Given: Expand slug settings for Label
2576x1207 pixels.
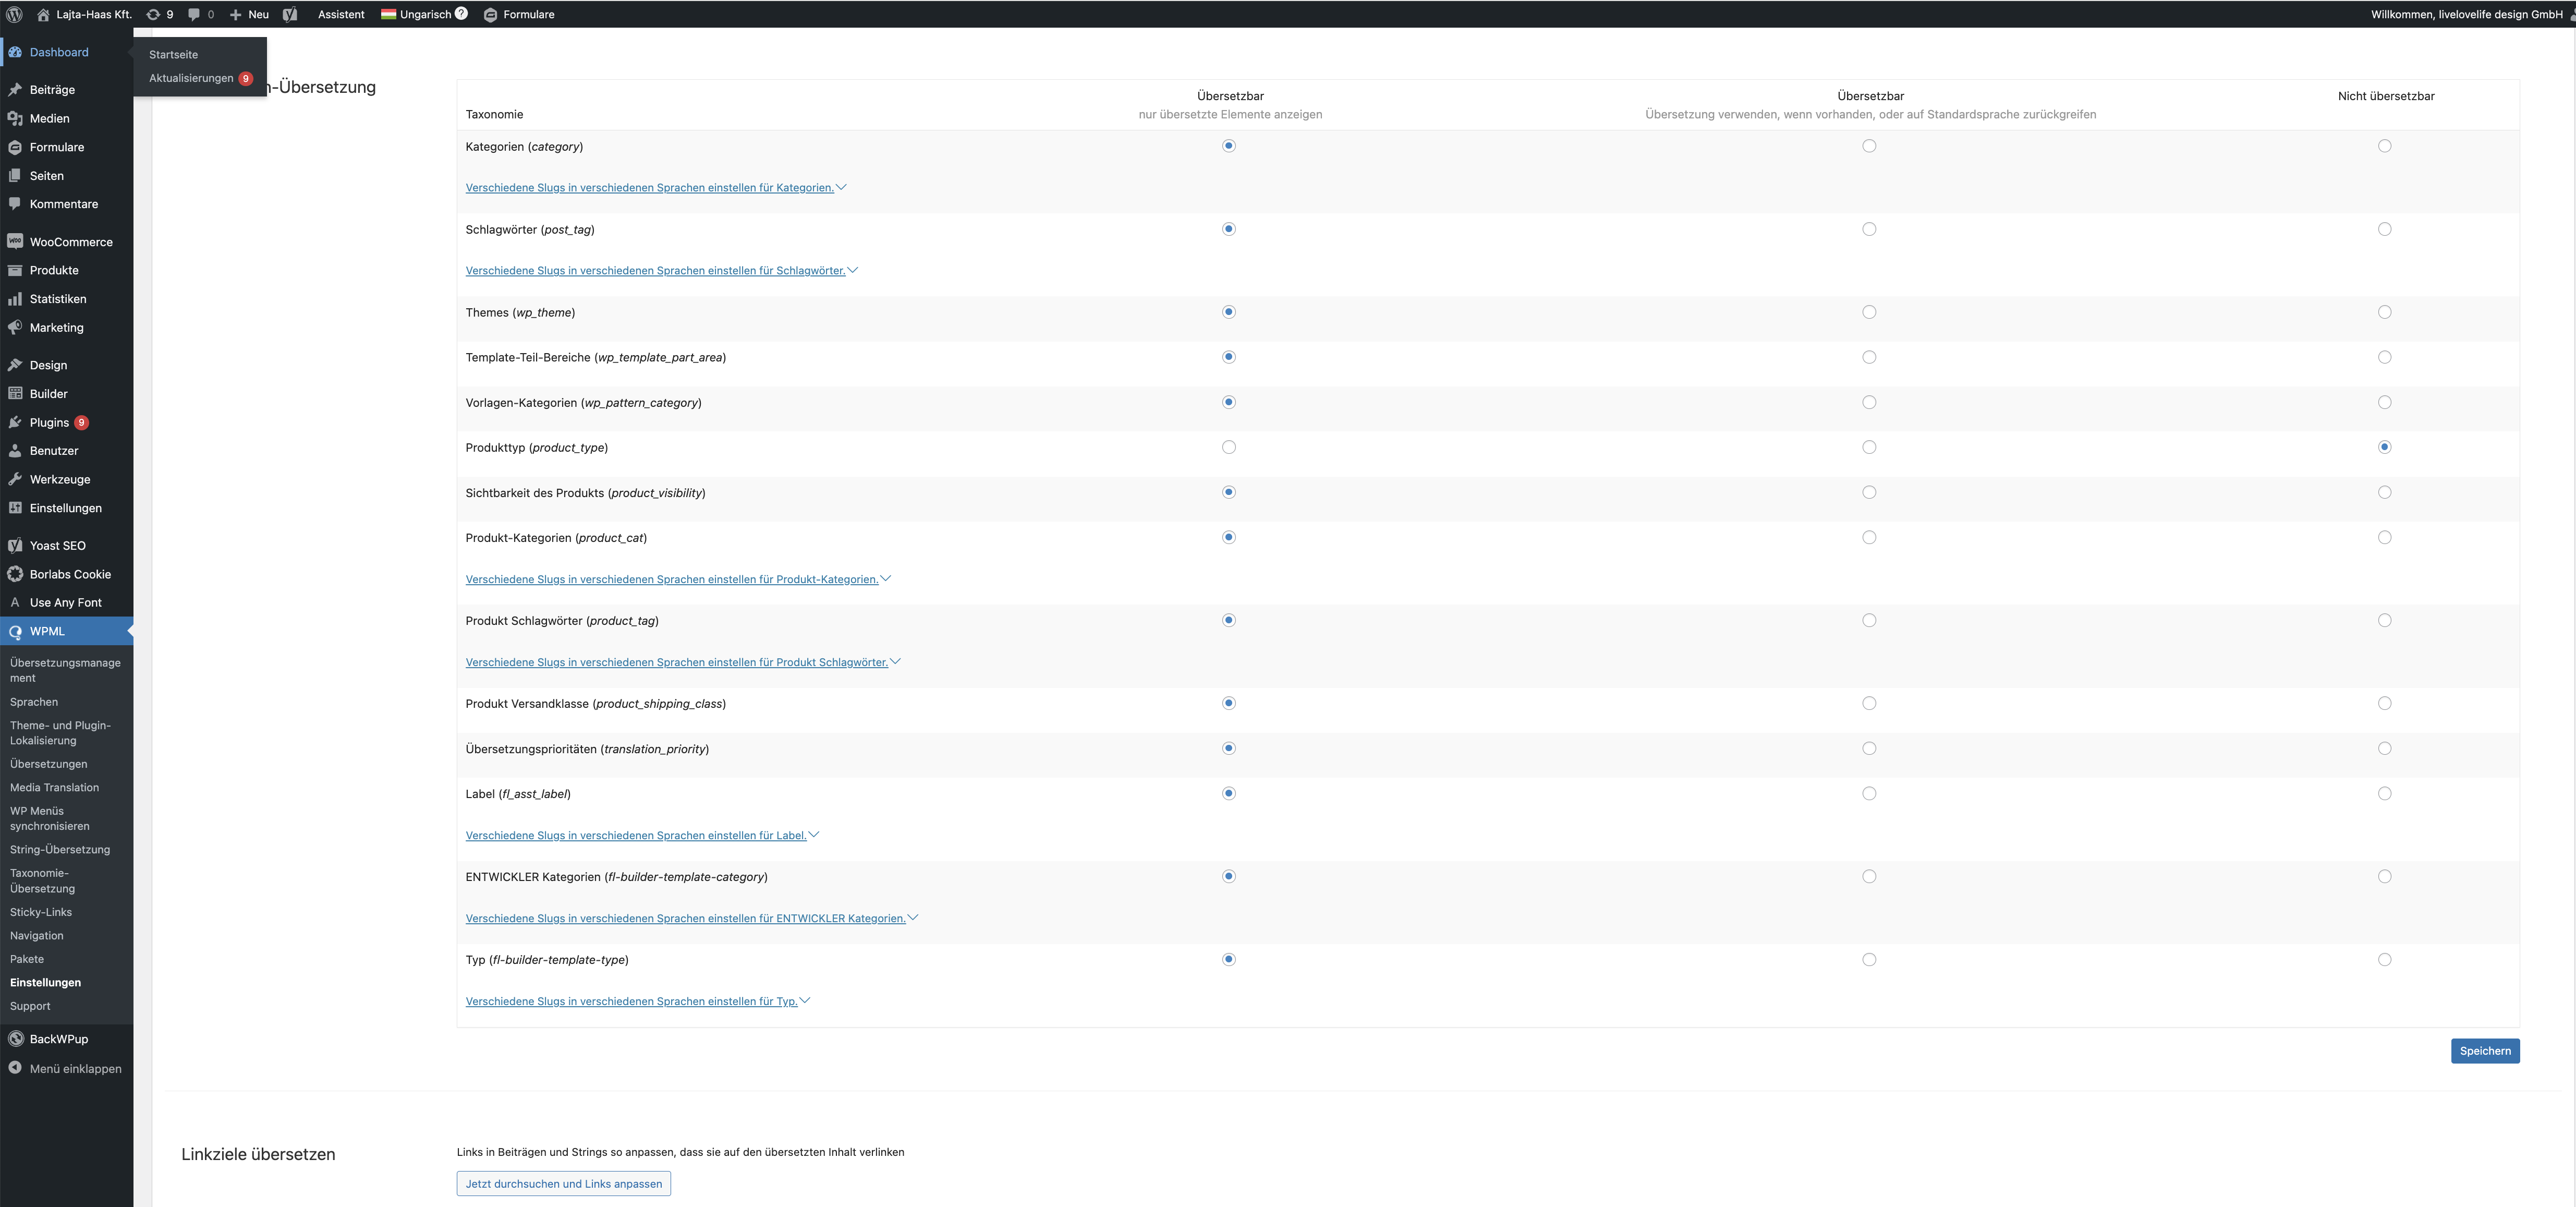Looking at the screenshot, I should click(x=642, y=835).
